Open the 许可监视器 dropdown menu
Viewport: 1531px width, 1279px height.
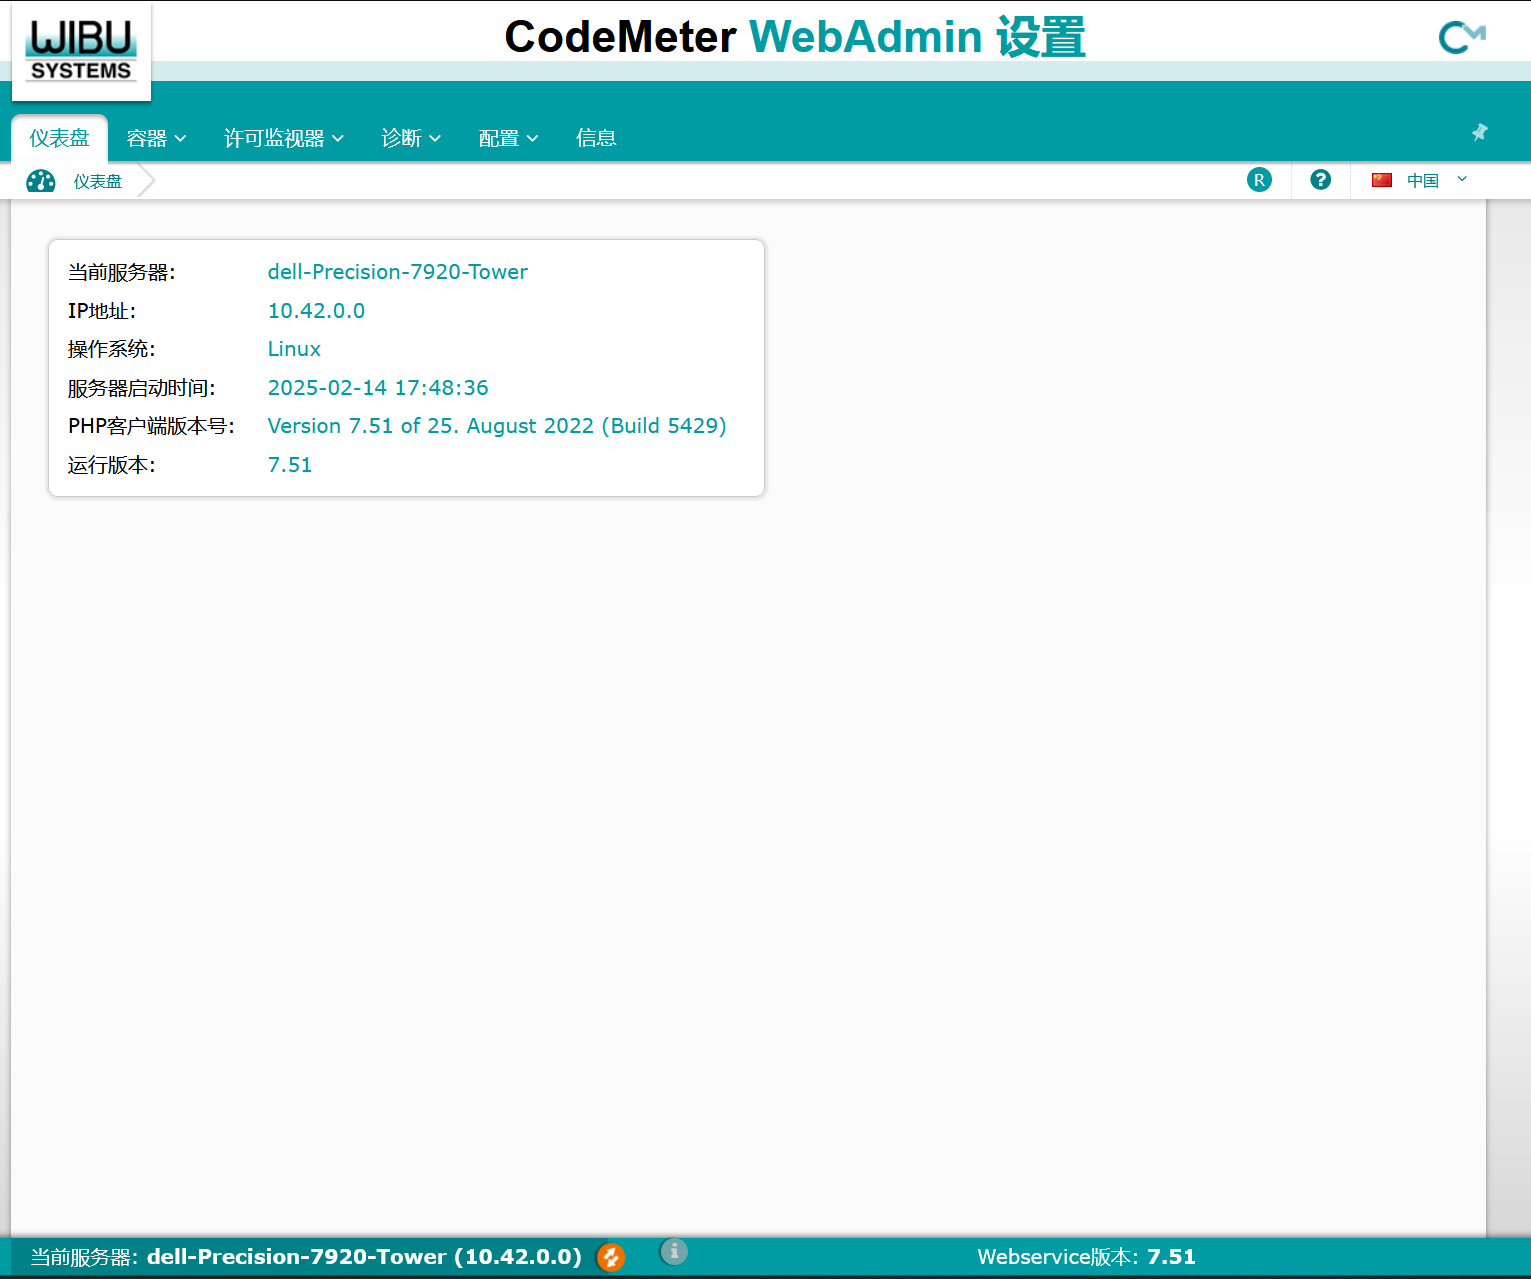(284, 138)
